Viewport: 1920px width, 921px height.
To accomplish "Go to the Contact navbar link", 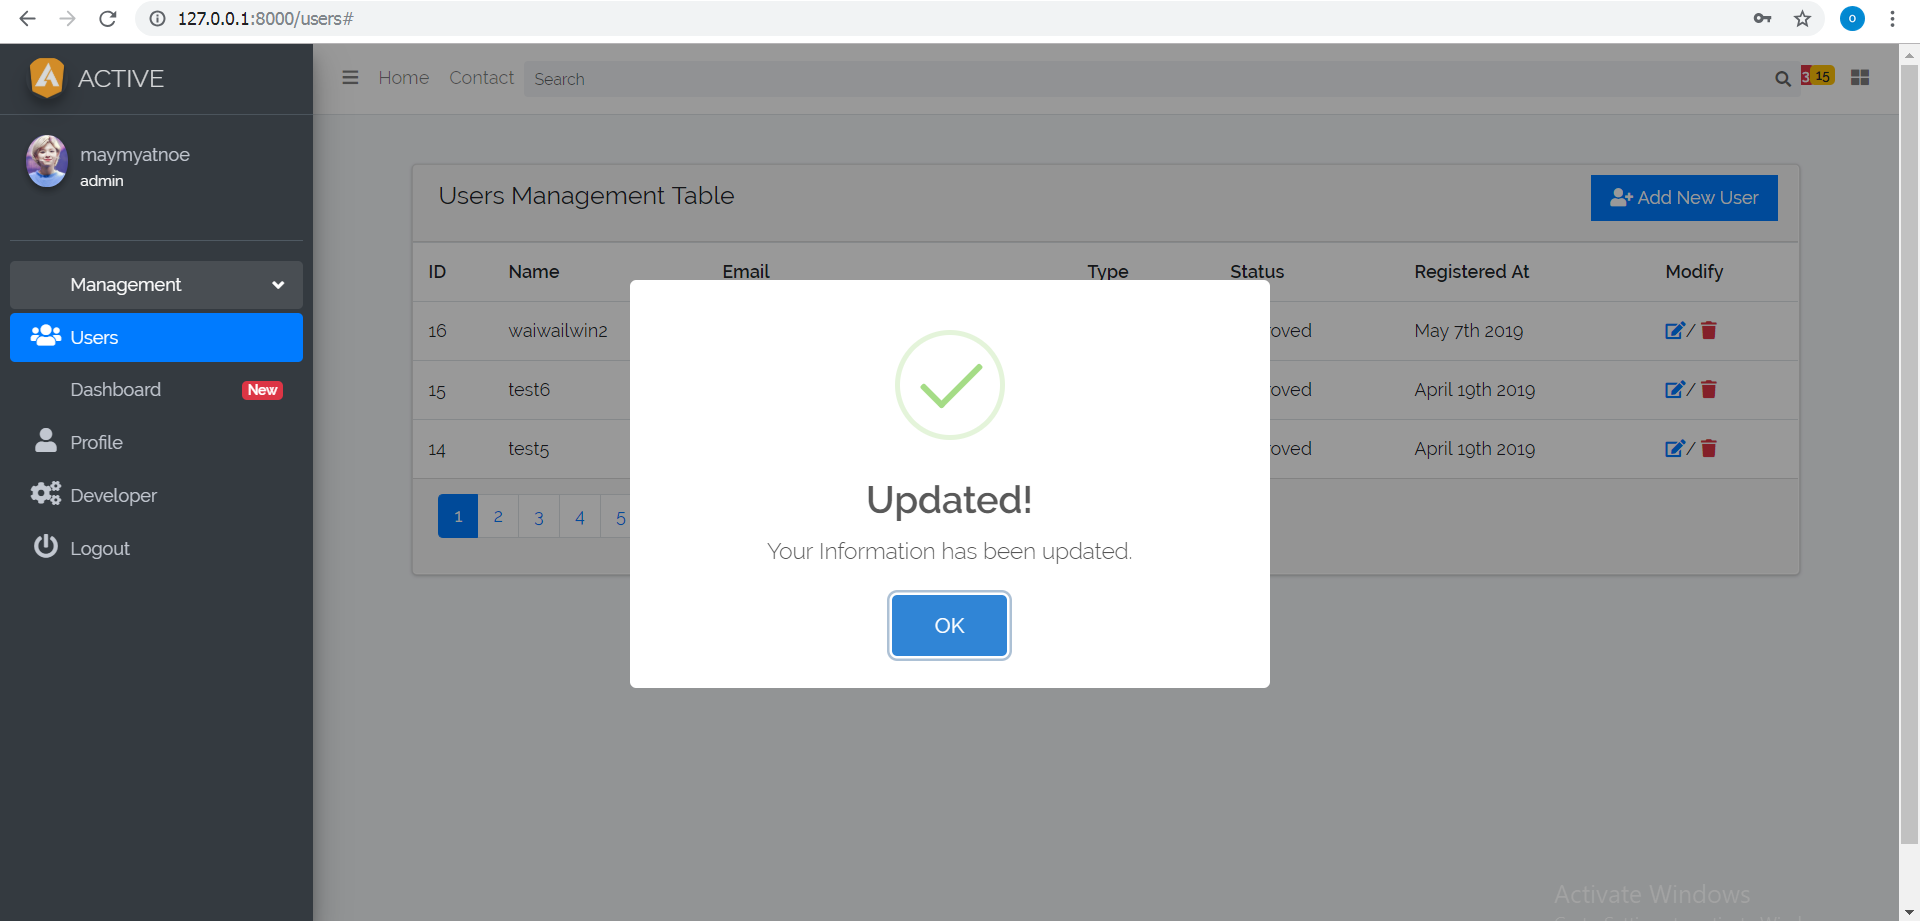I will coord(481,78).
